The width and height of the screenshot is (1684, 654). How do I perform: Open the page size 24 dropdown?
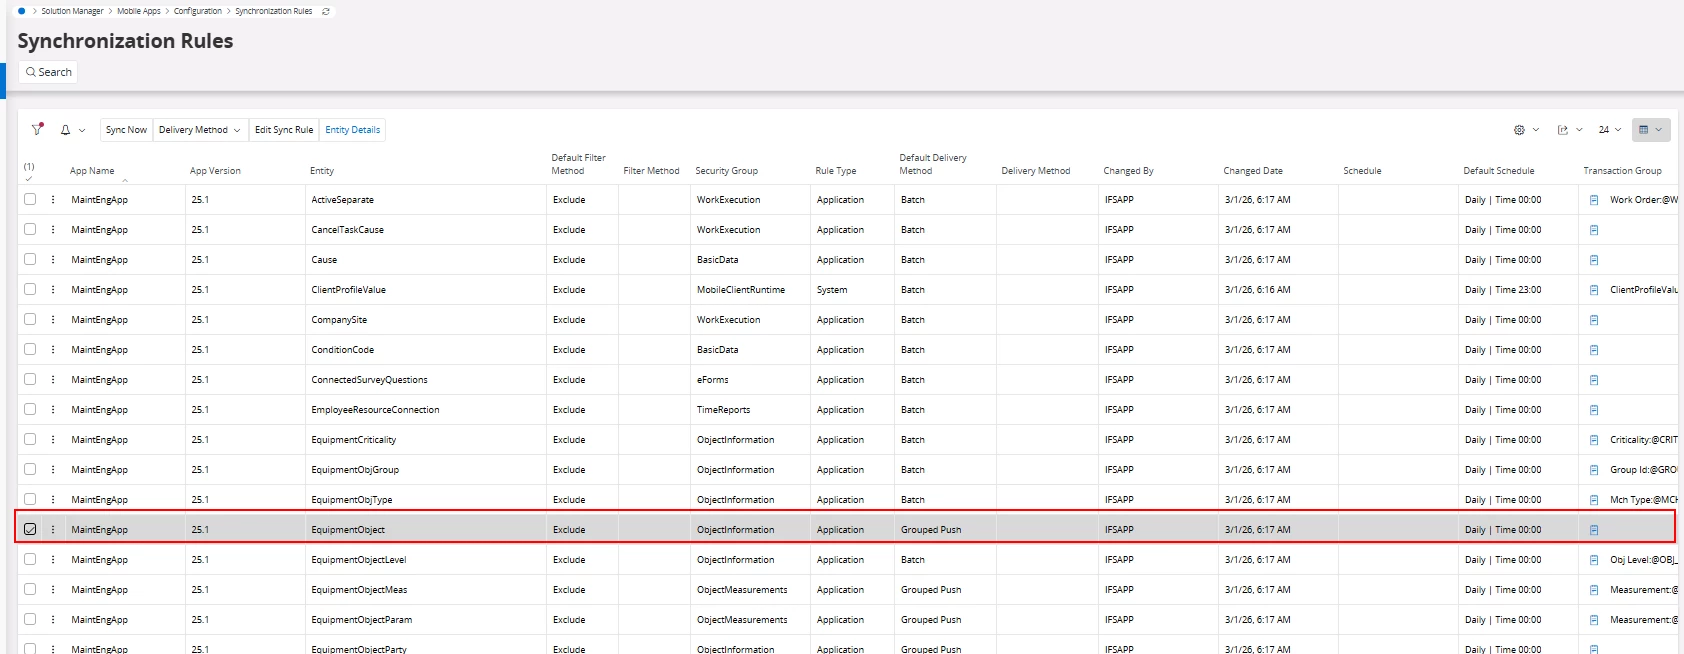[1609, 130]
